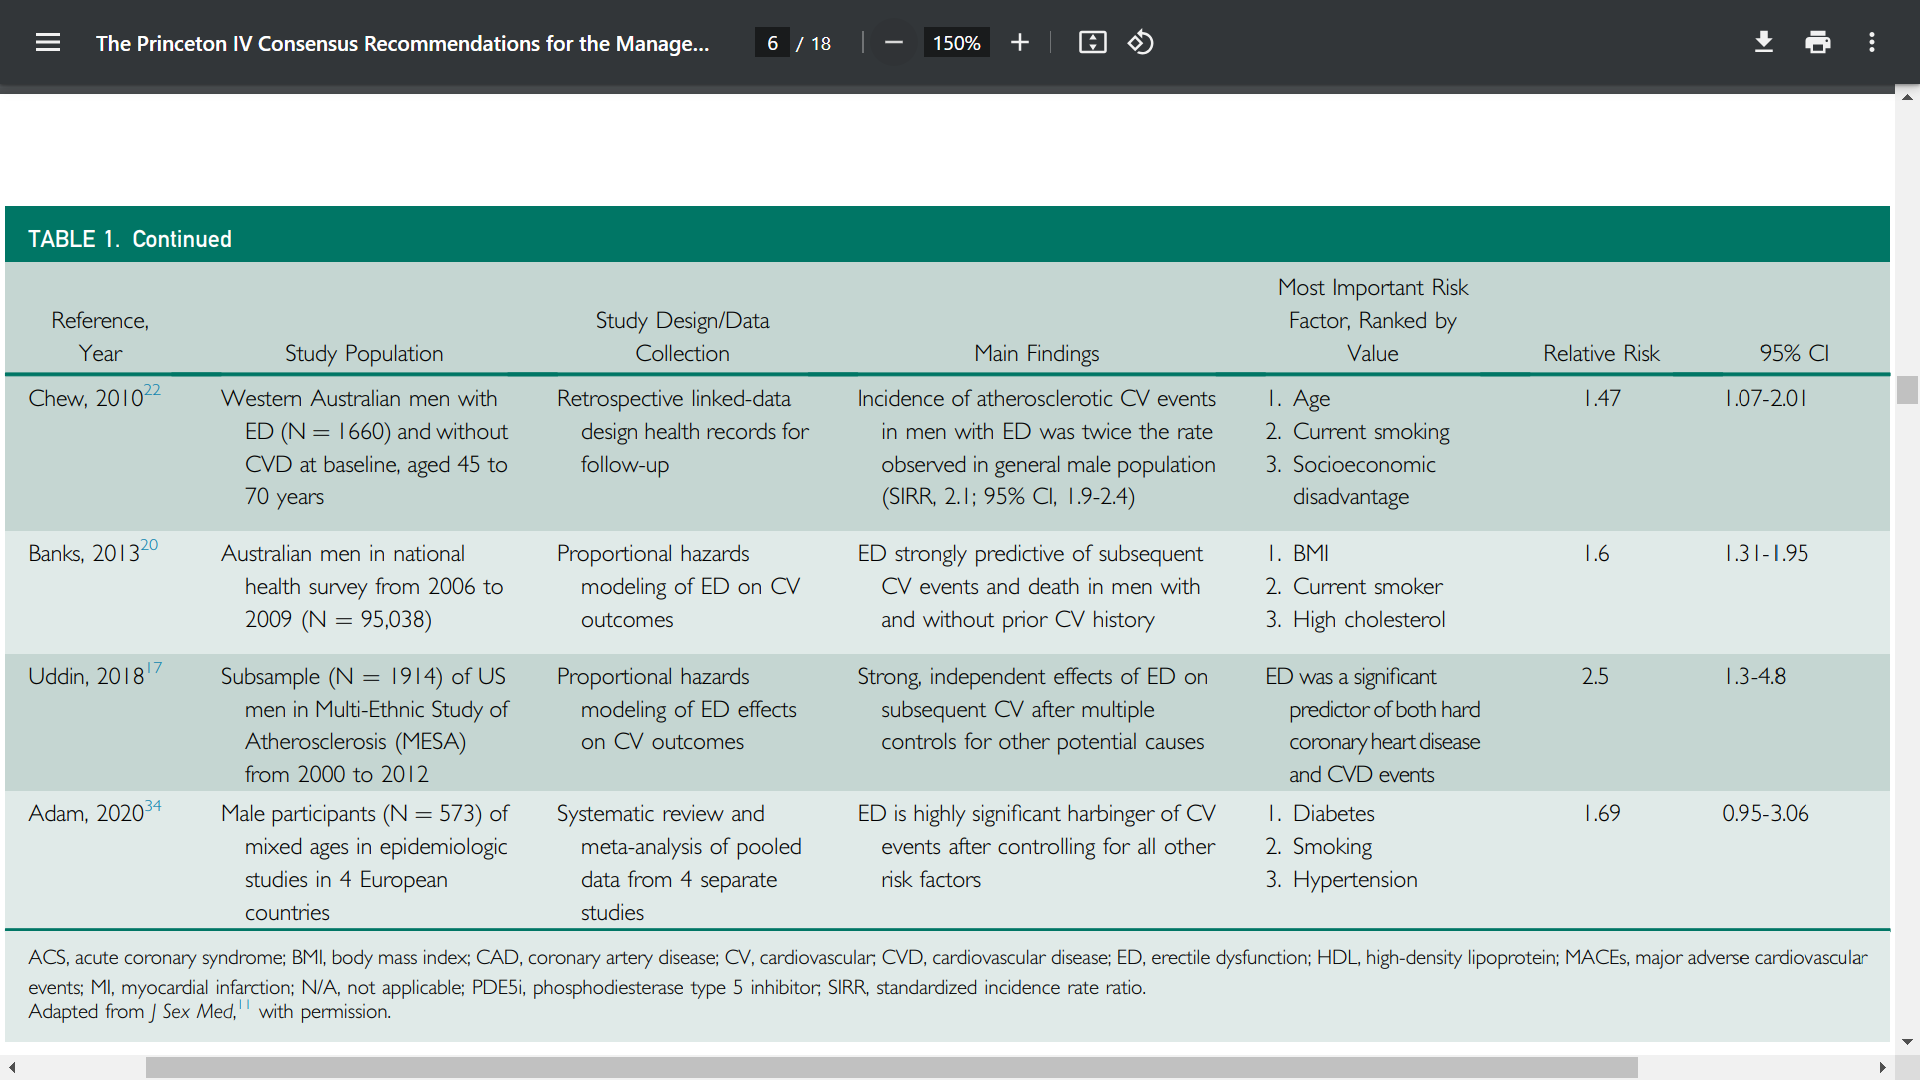
Task: Click reference superscript 17 after Uddin, 2018
Action: (154, 668)
